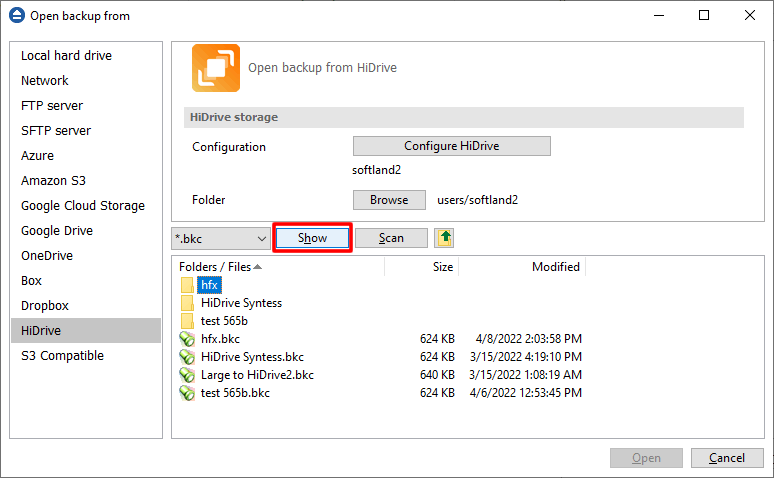Viewport: 774px width, 478px height.
Task: Click the 3/15/2022 4:19:10 PM date
Action: (x=526, y=357)
